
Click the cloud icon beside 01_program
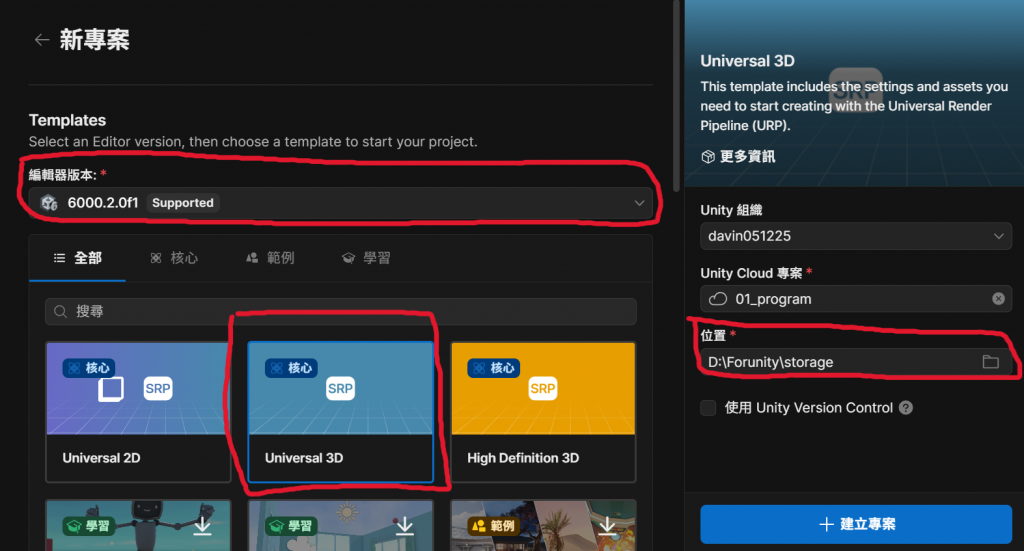[x=718, y=298]
